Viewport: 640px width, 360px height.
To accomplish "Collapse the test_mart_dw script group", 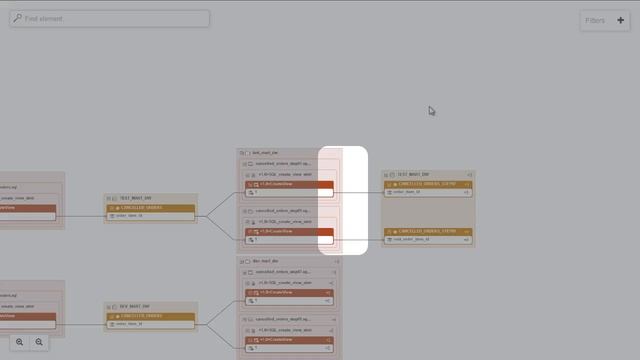I will tap(242, 153).
